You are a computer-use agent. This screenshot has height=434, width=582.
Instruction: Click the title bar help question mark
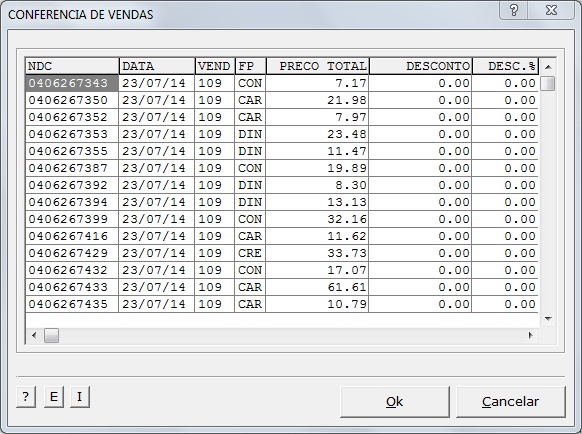514,10
